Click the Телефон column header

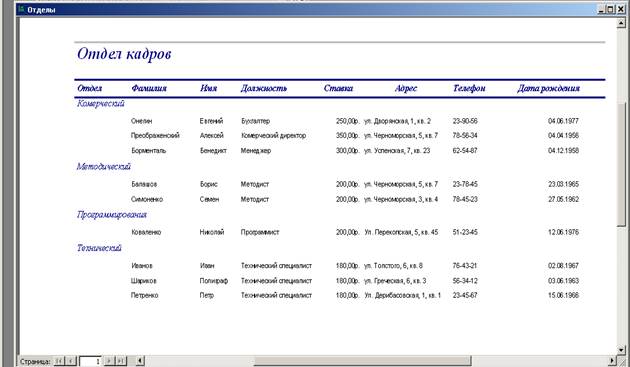(469, 88)
